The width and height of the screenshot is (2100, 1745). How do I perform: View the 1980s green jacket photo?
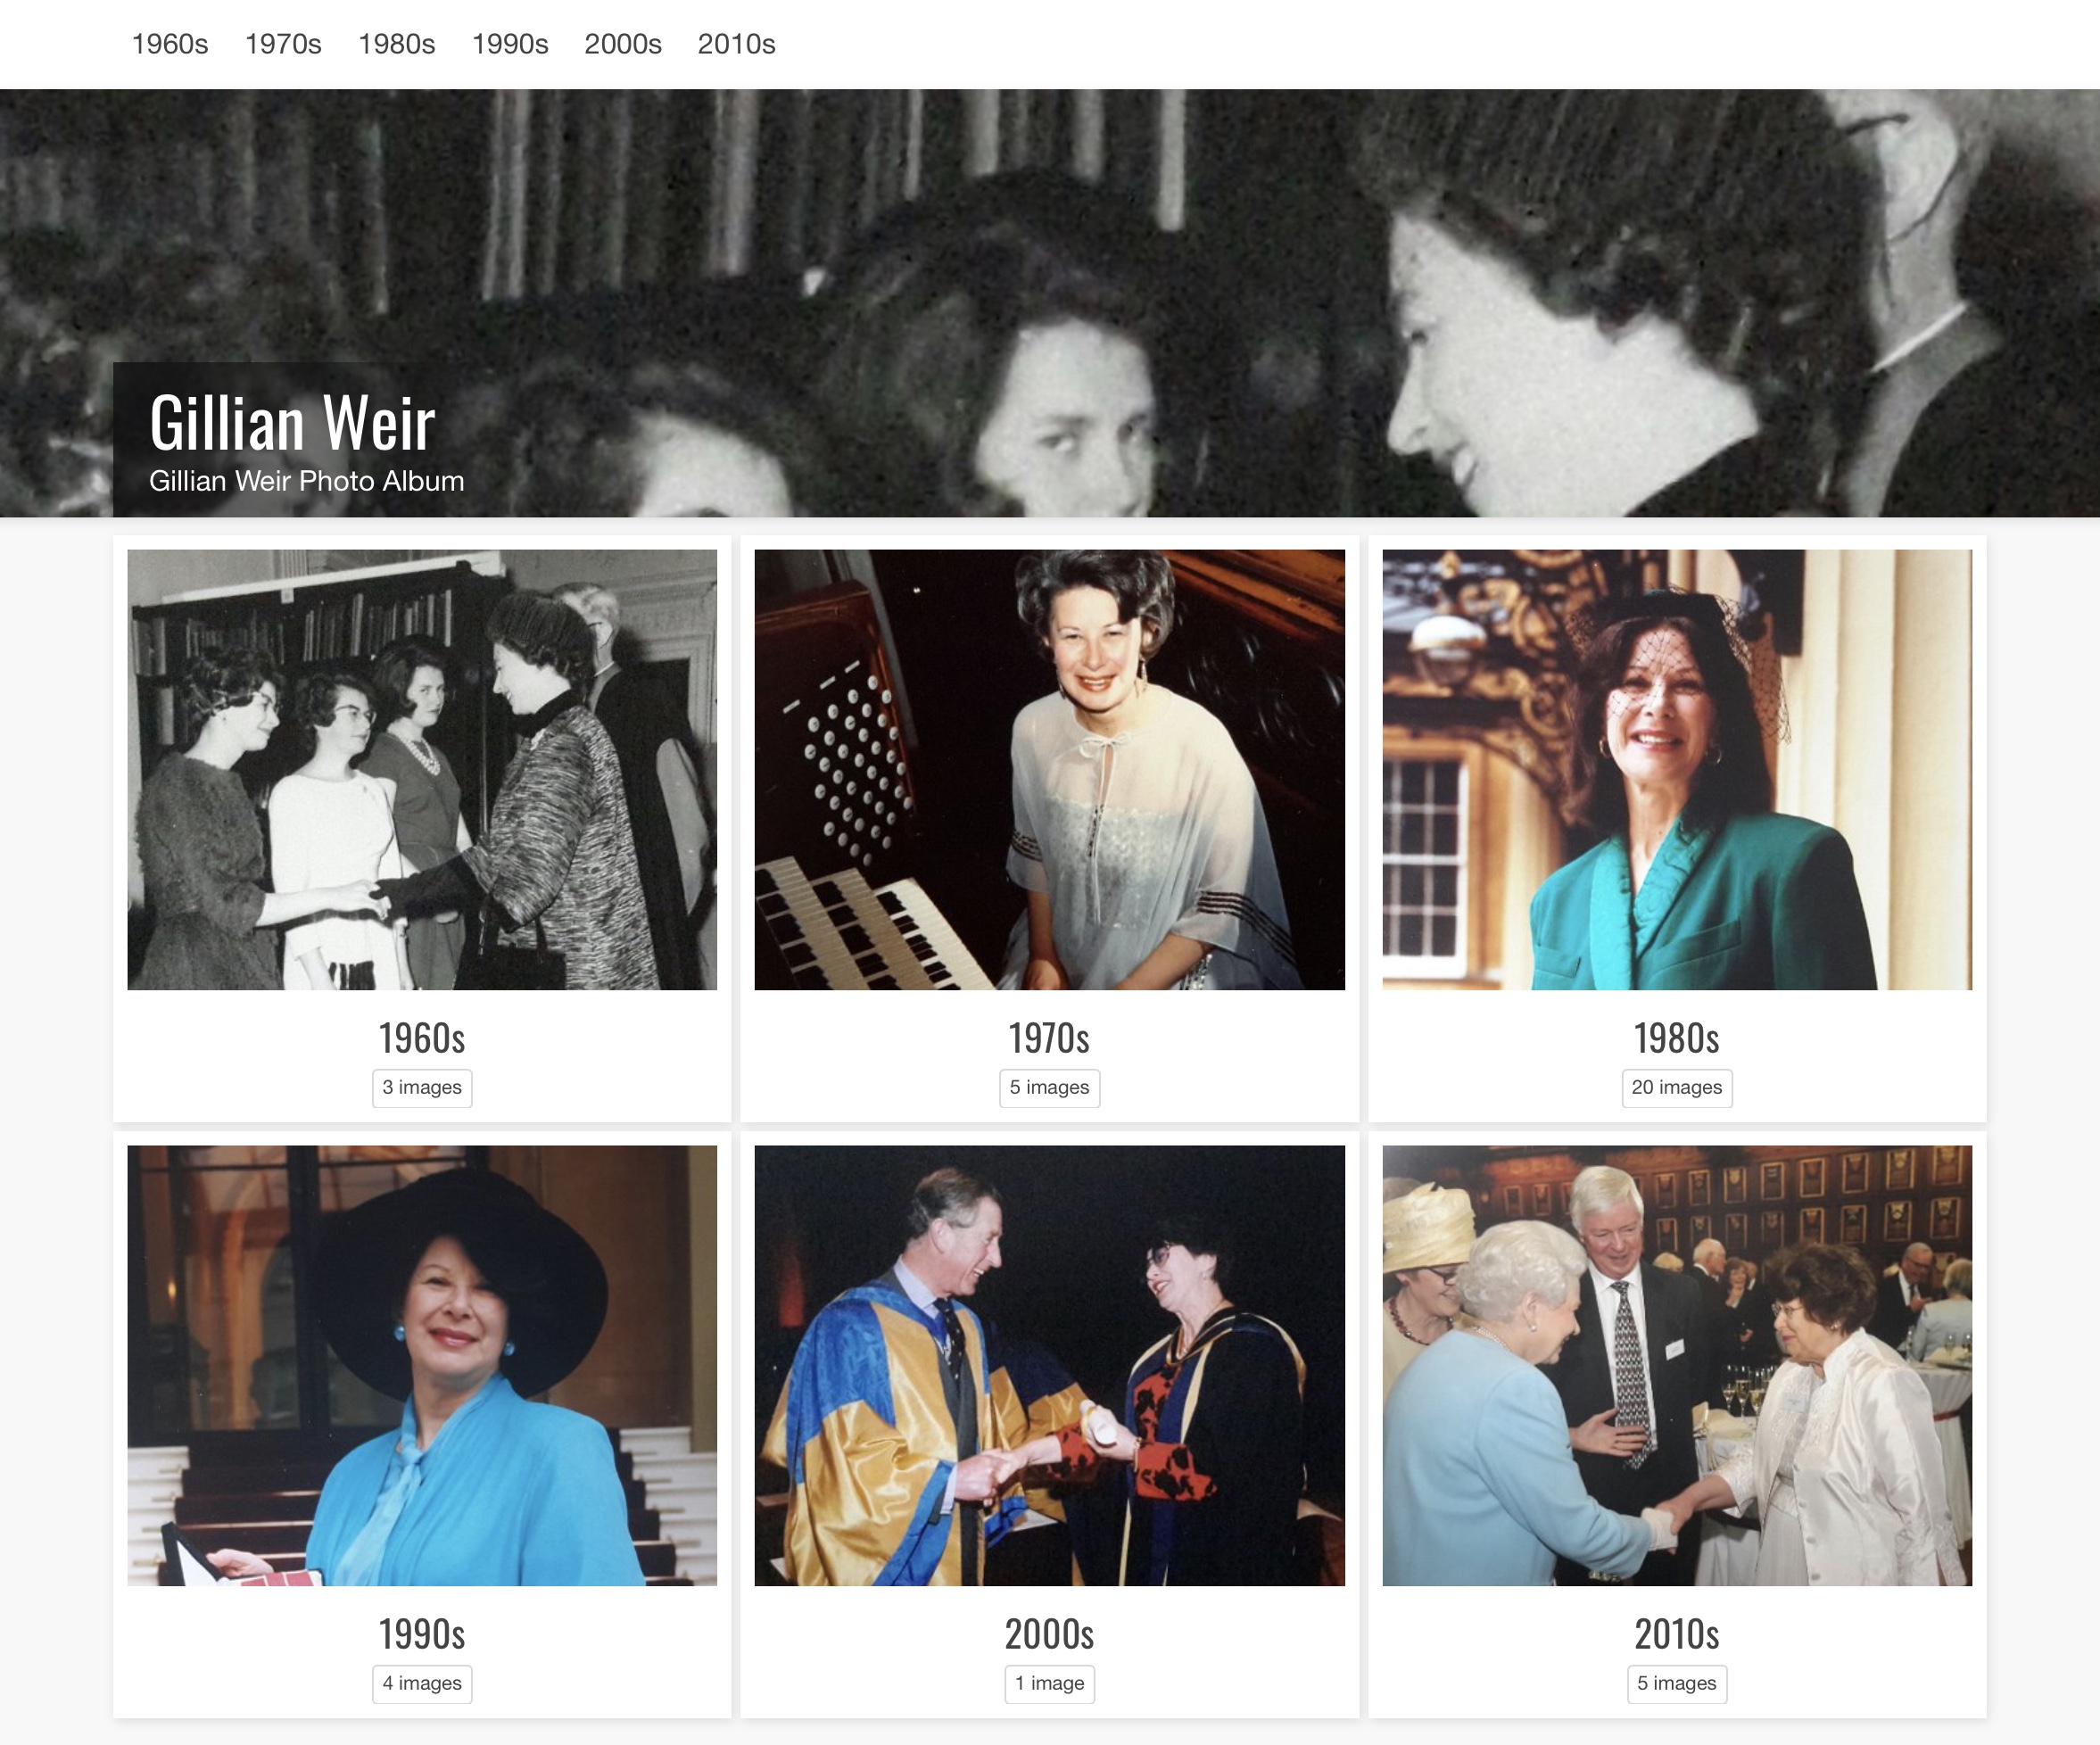1677,769
